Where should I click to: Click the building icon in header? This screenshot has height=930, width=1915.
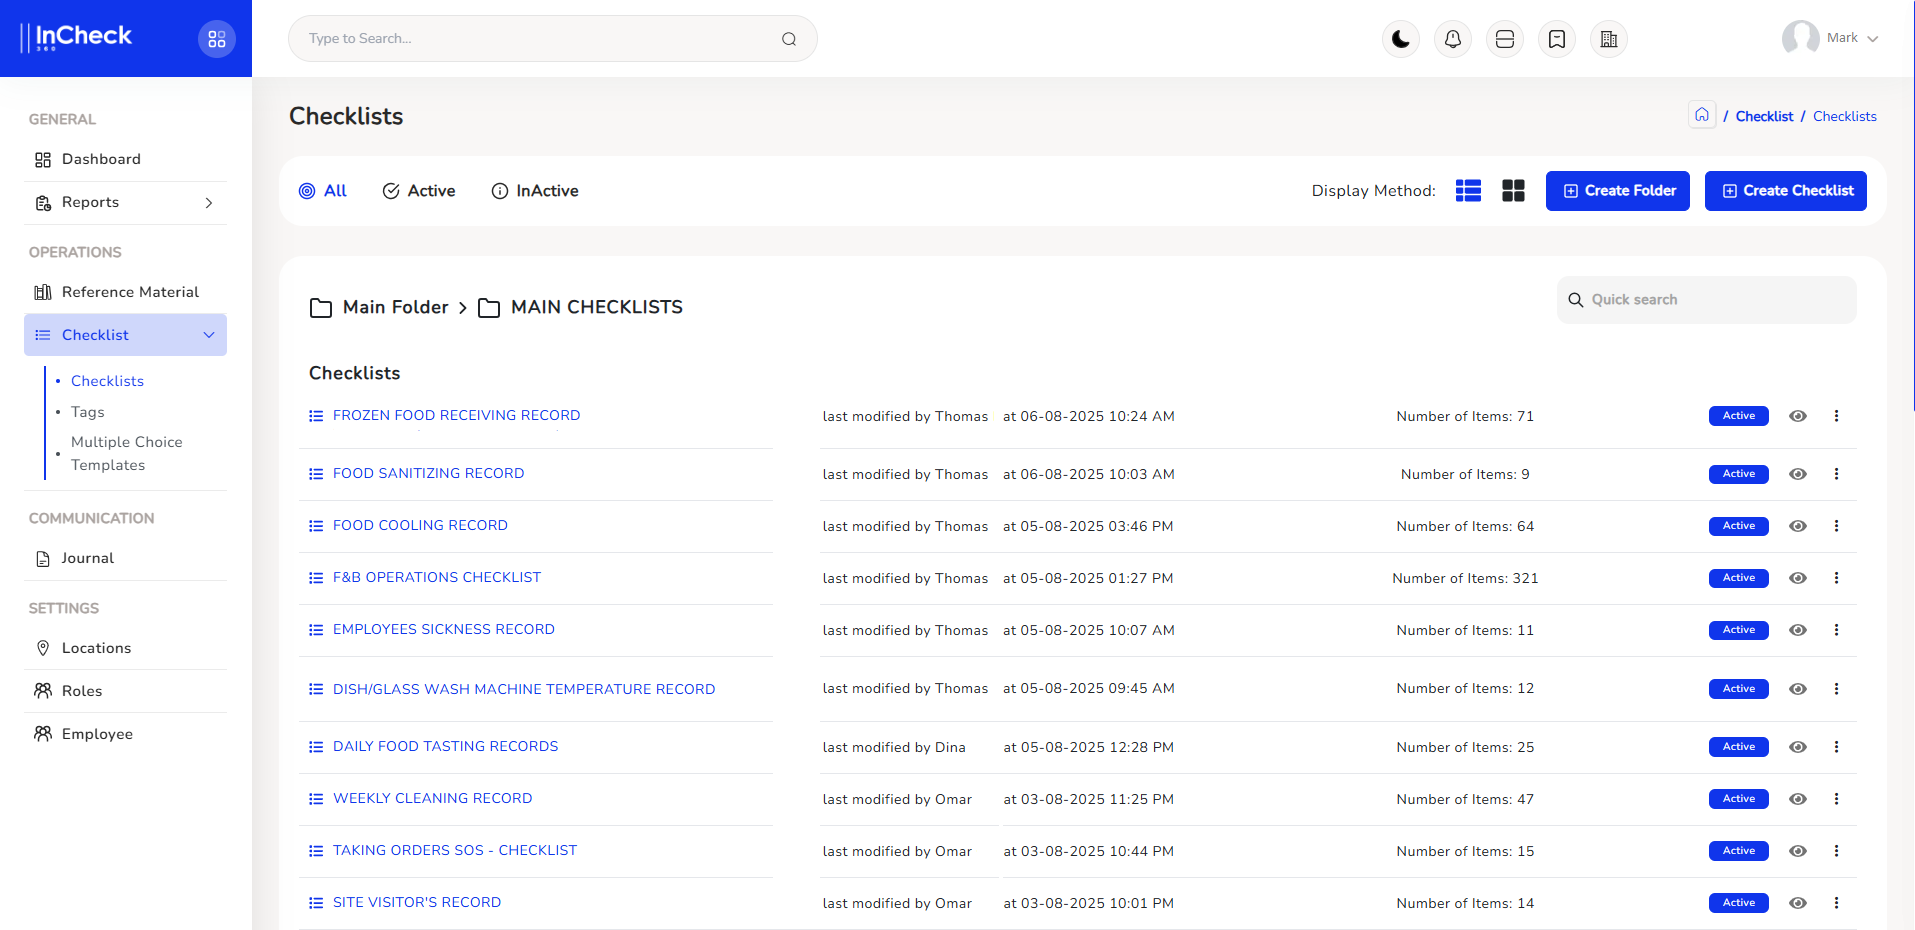click(x=1608, y=39)
